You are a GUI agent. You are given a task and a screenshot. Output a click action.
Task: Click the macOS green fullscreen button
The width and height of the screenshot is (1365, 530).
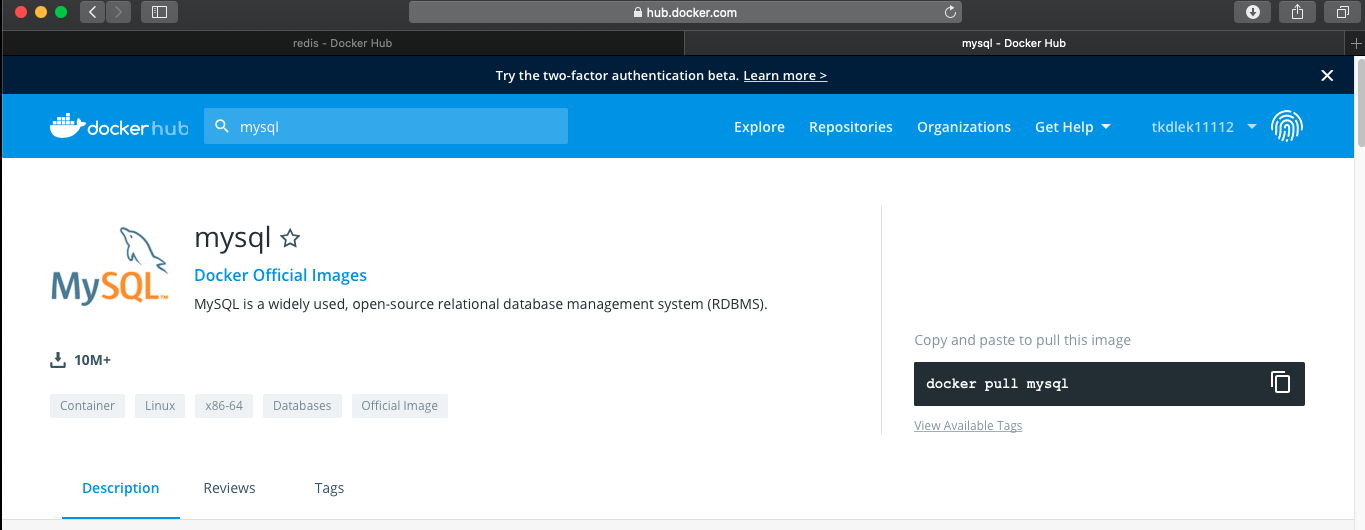[61, 12]
